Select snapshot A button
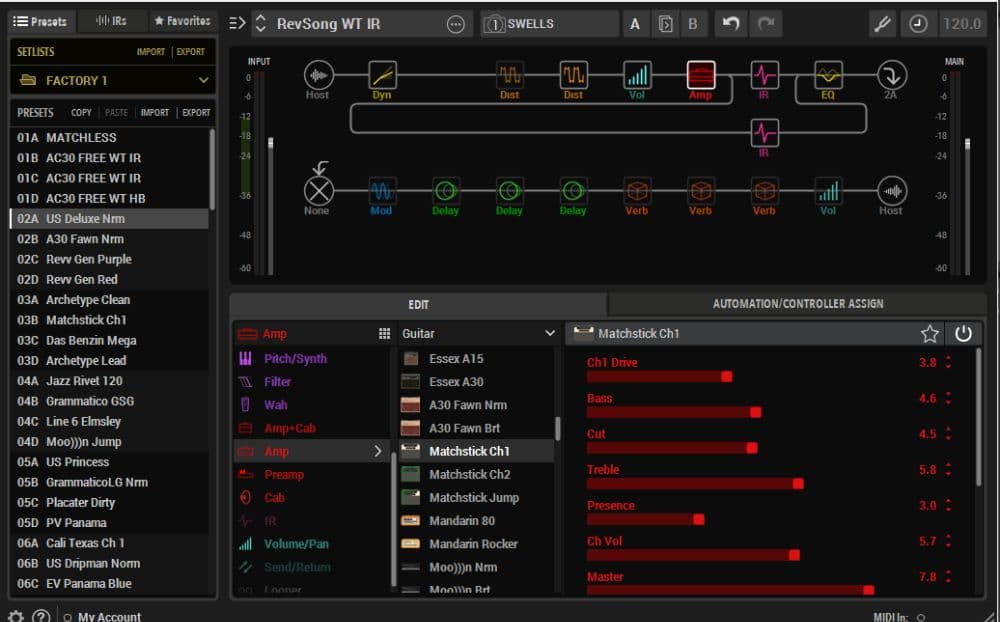Screen dimensions: 1000x622 635,24
